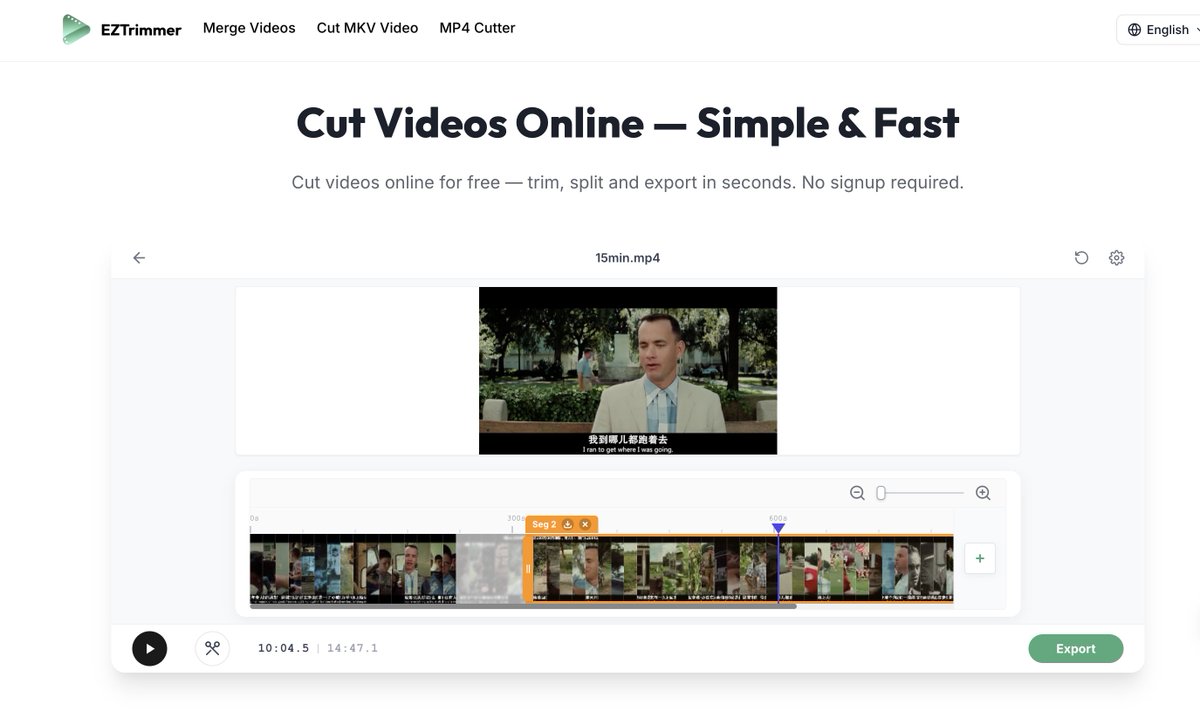
Task: Open the Cut MKV Video page
Action: point(367,28)
